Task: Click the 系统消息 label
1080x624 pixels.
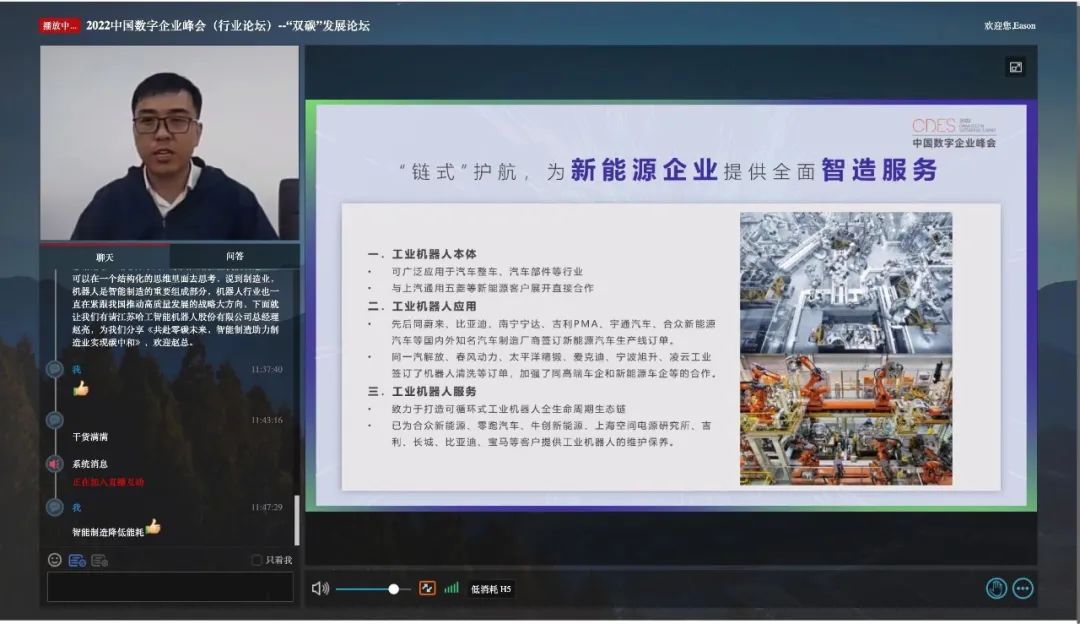Action: click(90, 464)
